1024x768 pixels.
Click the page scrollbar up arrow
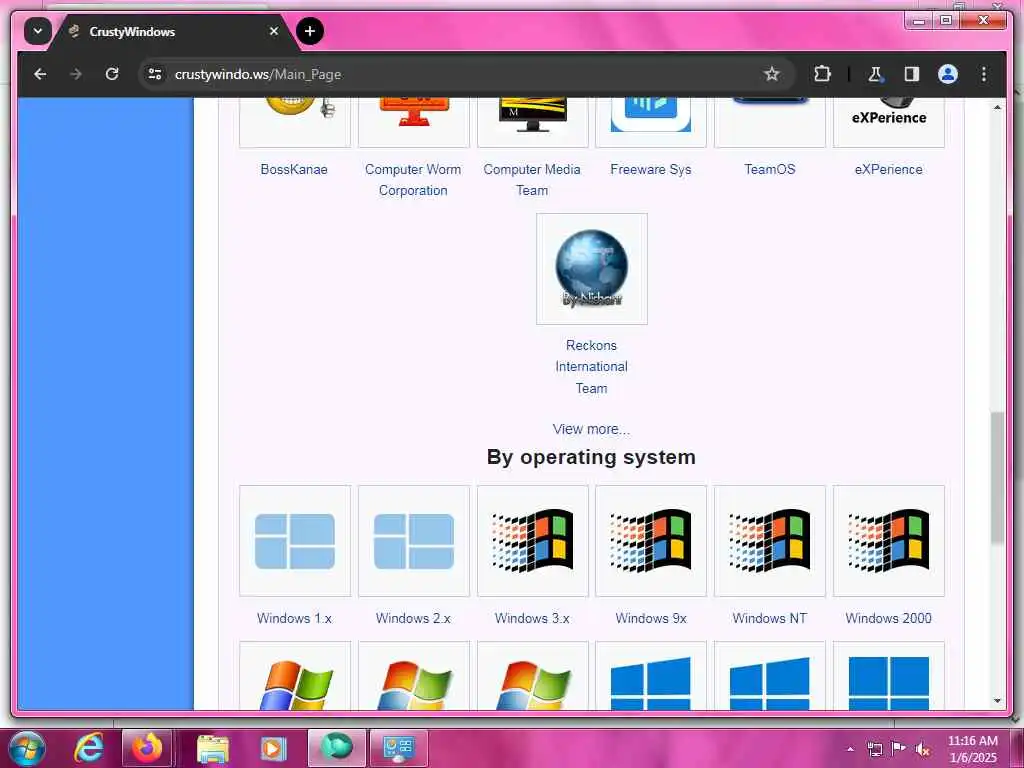point(997,107)
